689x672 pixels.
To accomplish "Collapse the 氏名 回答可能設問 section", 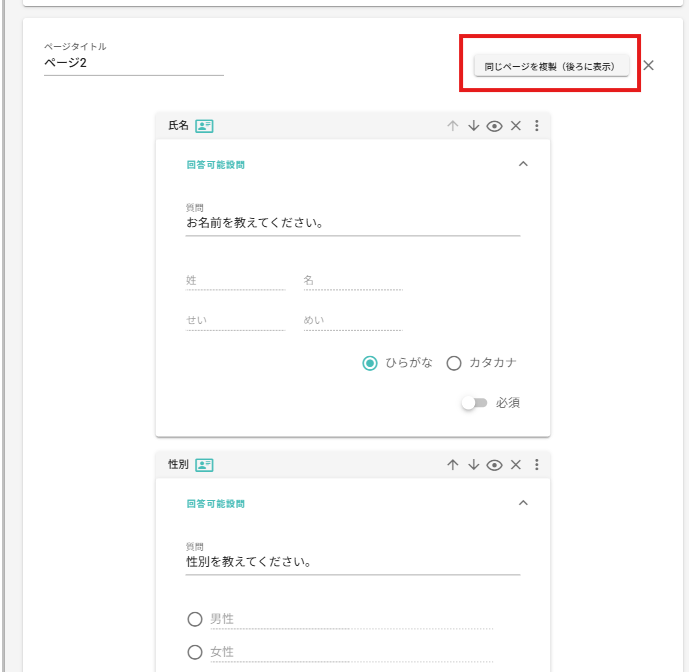I will pos(522,165).
